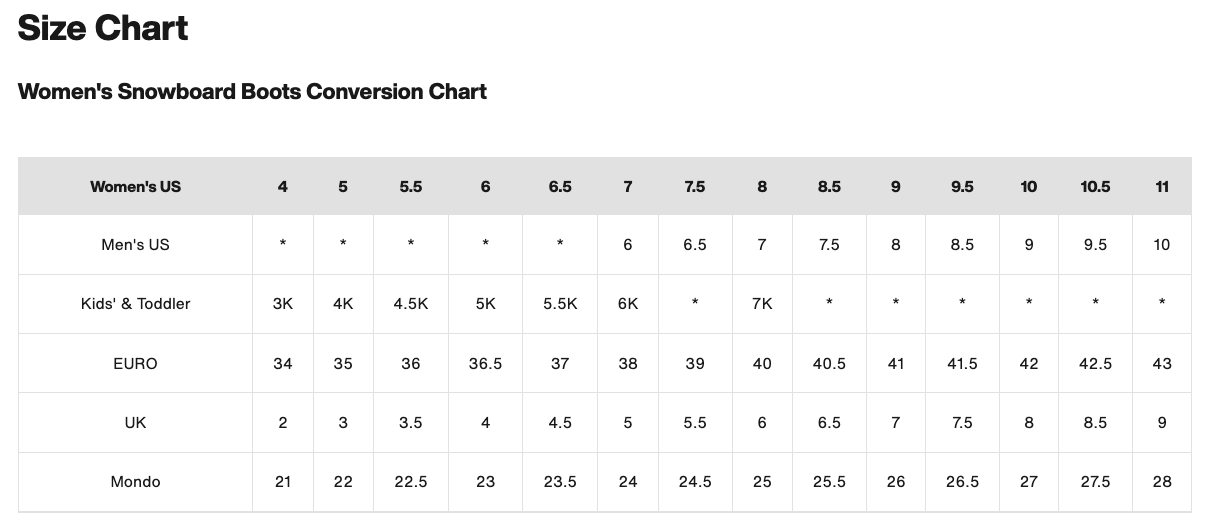1205x528 pixels.
Task: Click the 7K Kids' size cell
Action: pyautogui.click(x=762, y=304)
